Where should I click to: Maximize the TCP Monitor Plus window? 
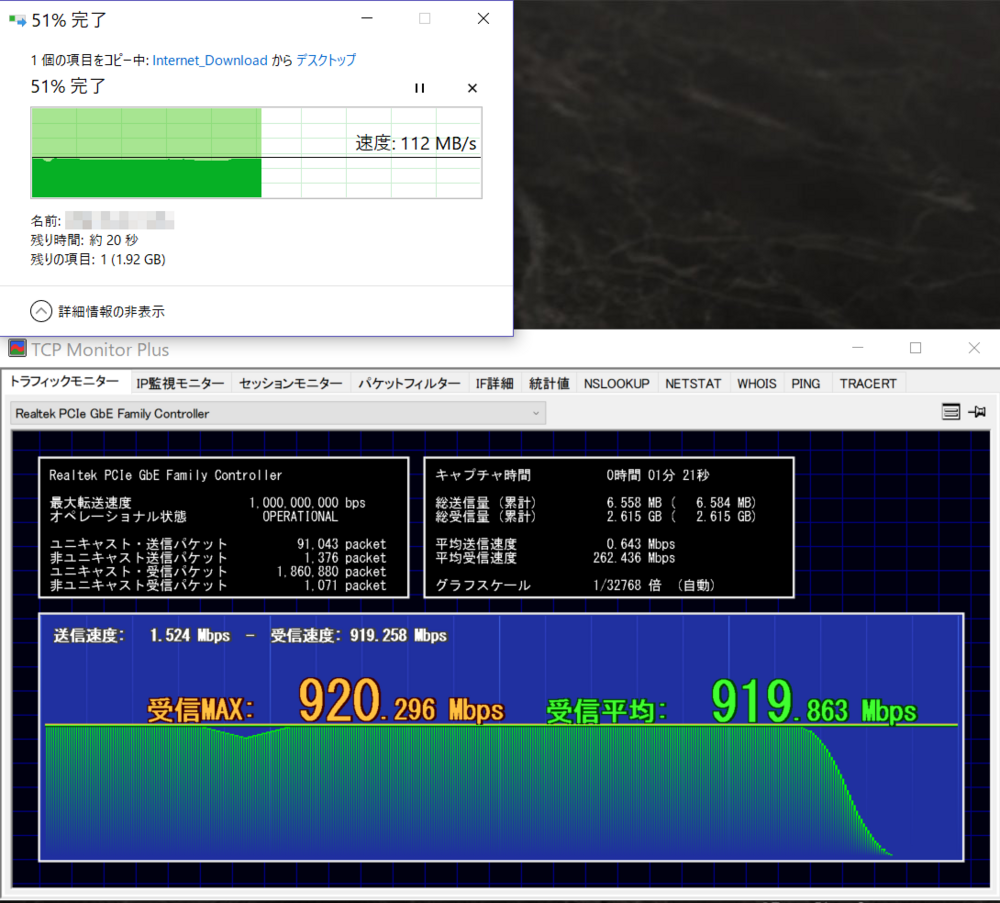click(x=916, y=348)
